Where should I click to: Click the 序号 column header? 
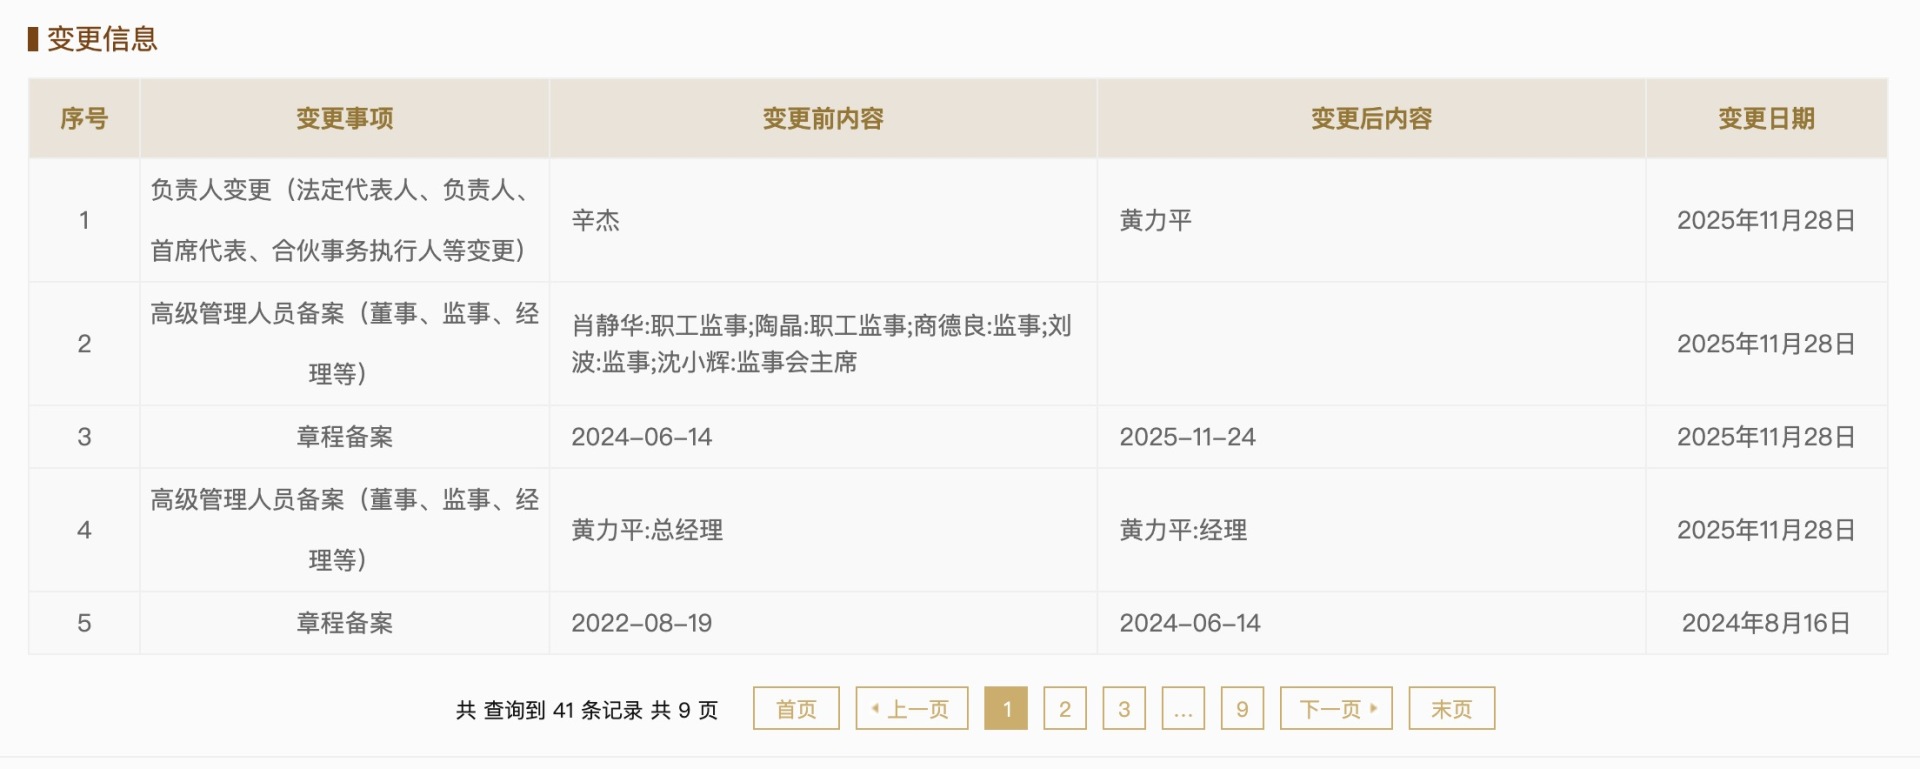[84, 118]
